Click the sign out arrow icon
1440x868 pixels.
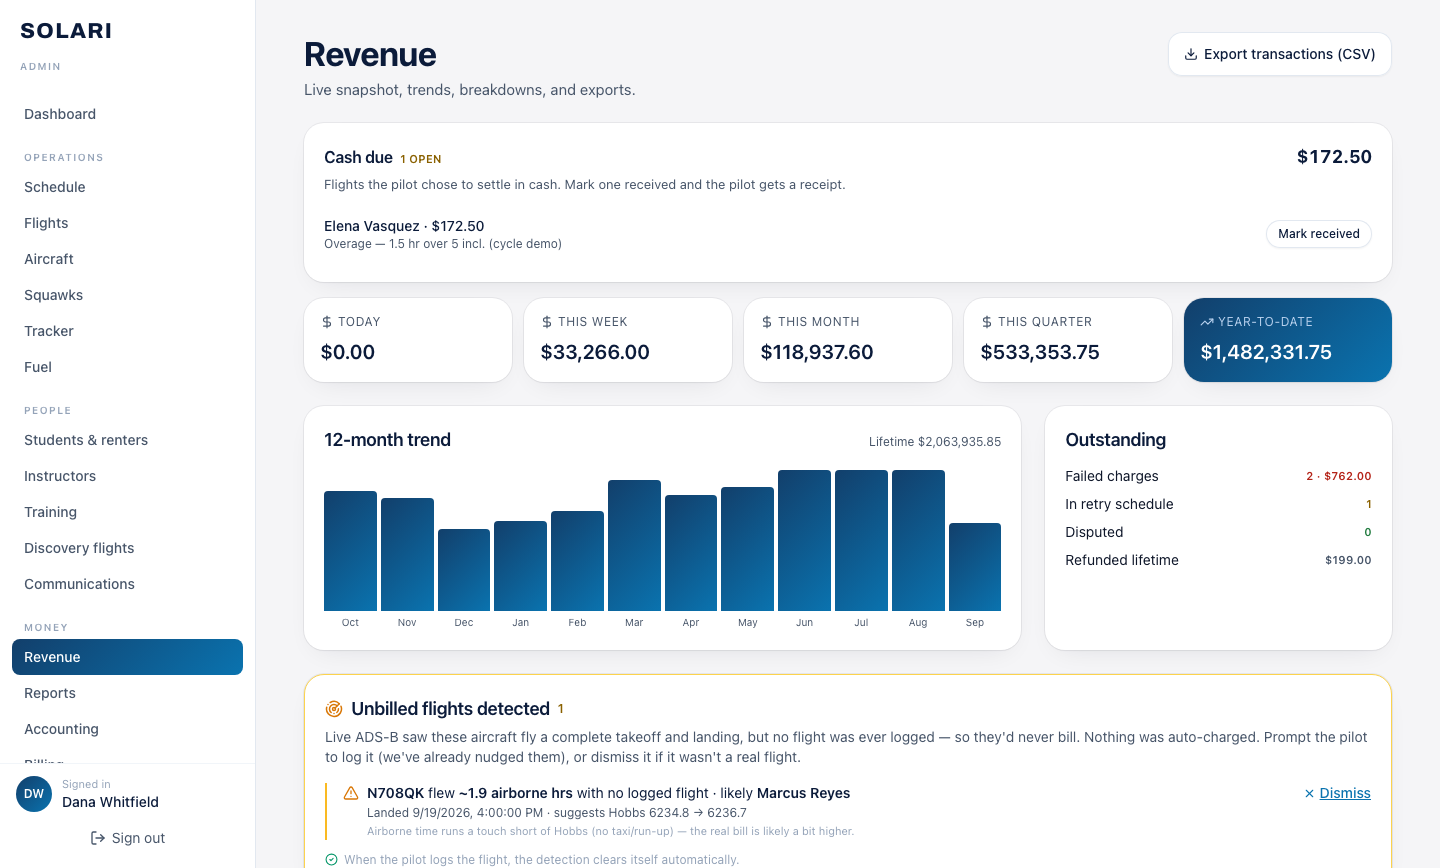pos(98,838)
